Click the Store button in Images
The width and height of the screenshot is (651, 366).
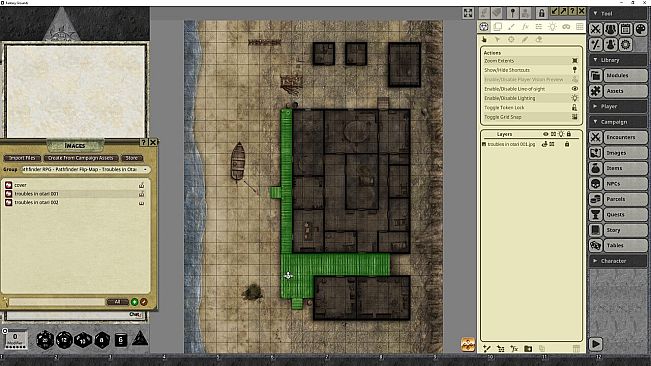coord(132,158)
